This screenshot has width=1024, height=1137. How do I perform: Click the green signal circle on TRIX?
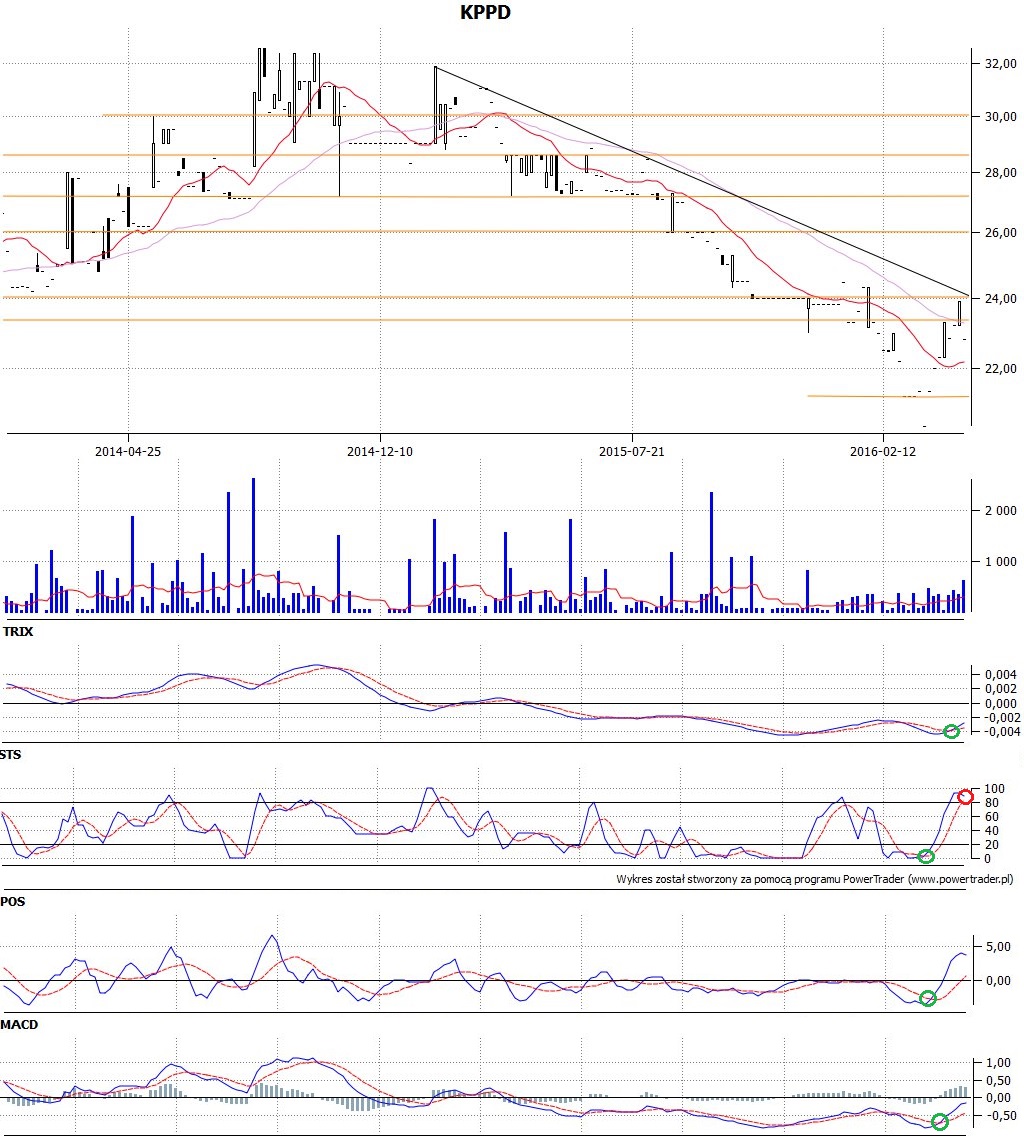click(951, 732)
